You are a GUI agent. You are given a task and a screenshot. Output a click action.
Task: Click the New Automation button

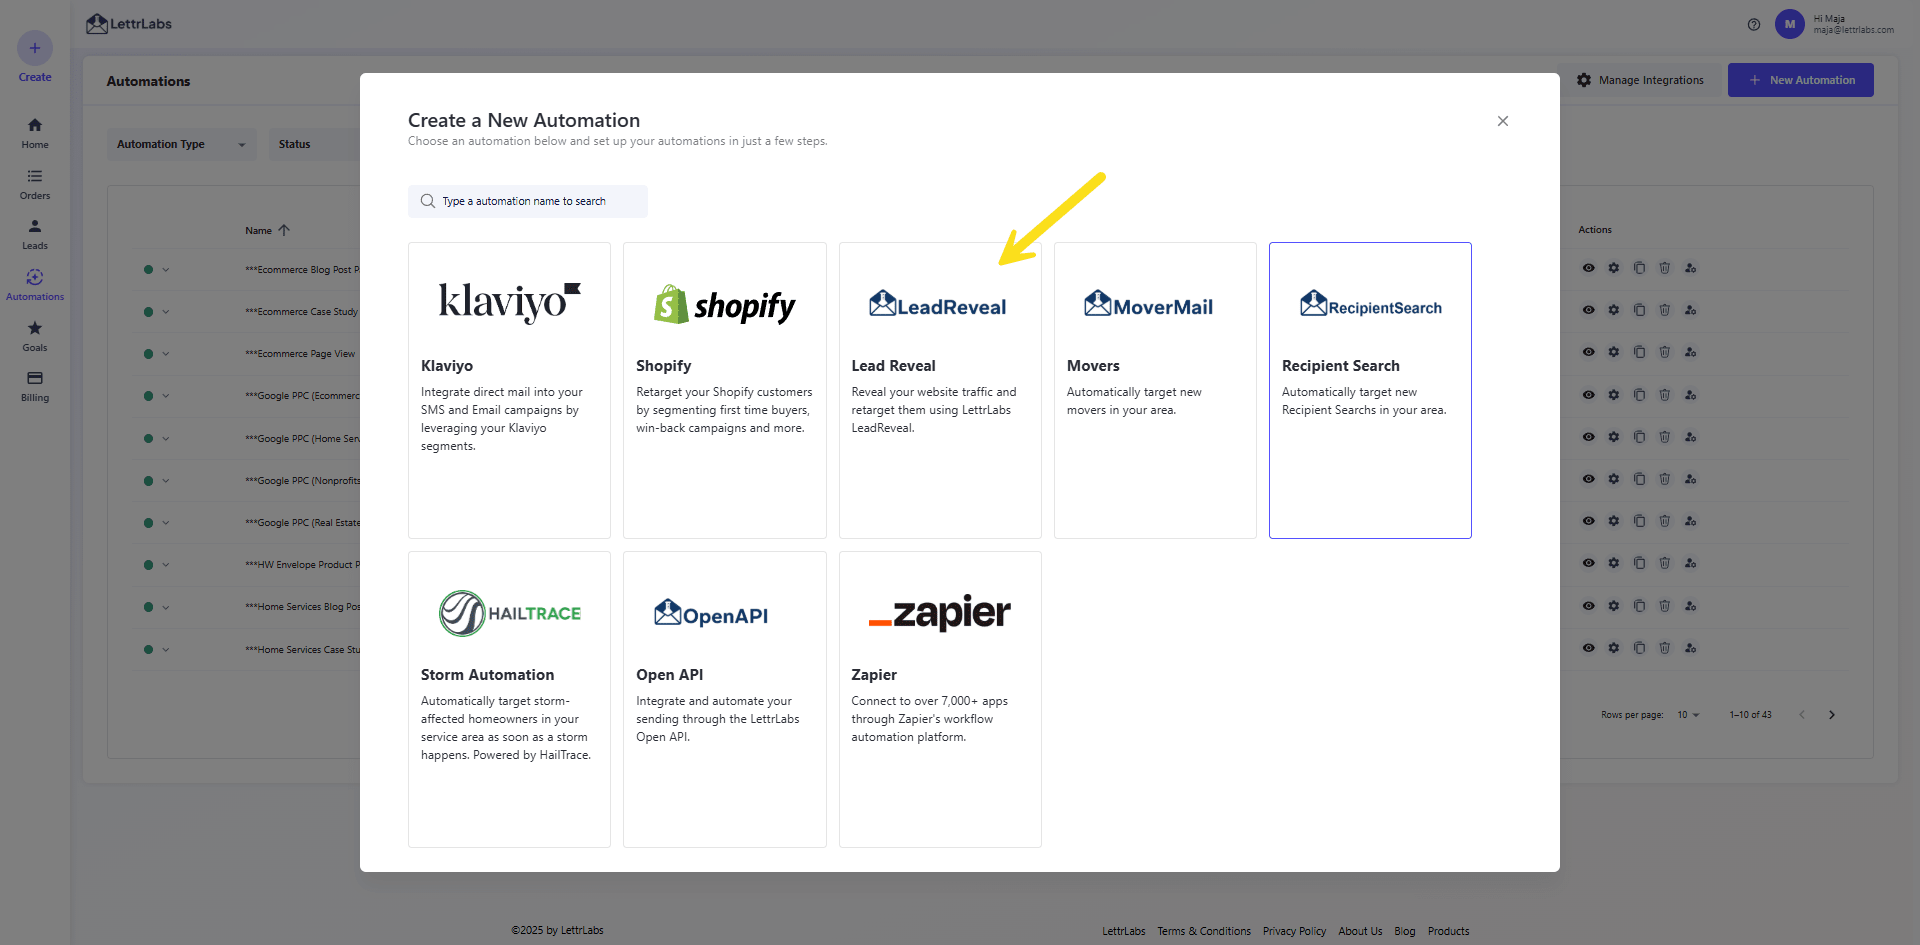(x=1801, y=80)
